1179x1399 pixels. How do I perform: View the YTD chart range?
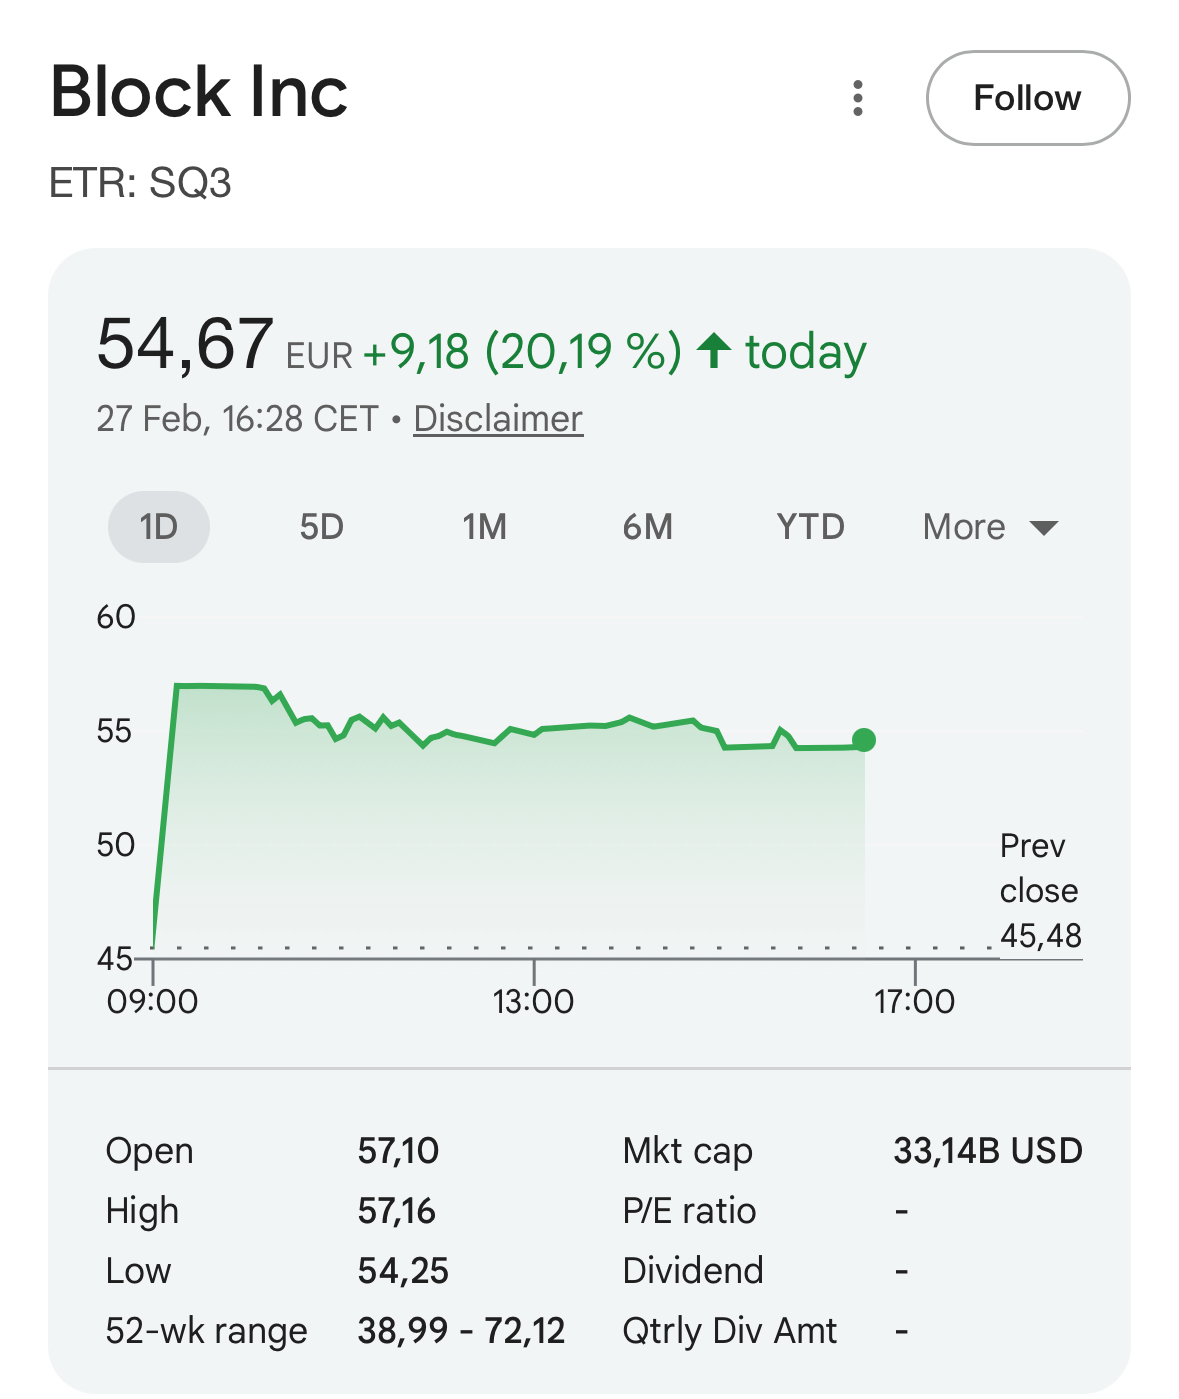click(x=810, y=526)
